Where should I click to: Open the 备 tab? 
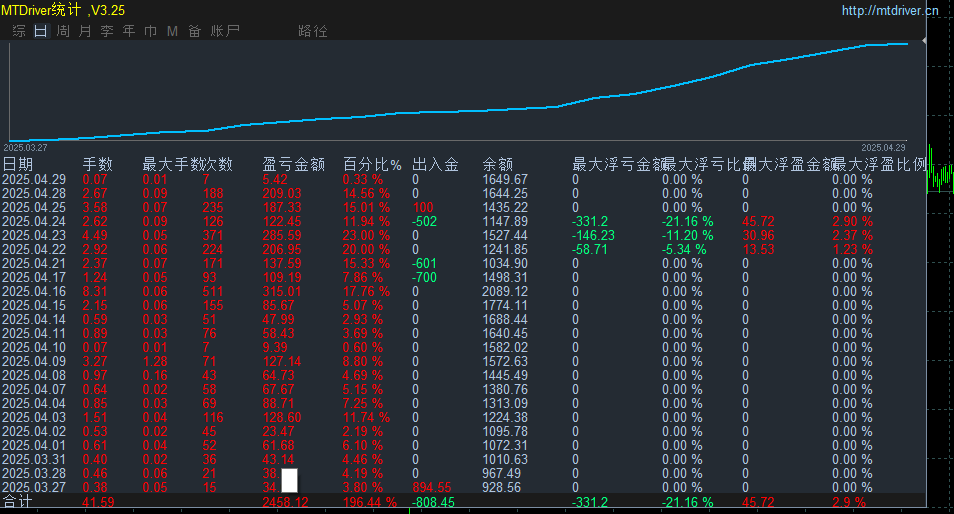pos(194,31)
